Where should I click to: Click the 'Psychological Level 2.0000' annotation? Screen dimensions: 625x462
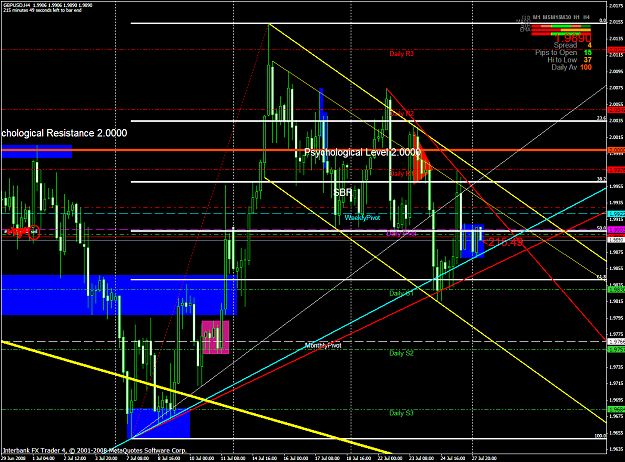coord(362,152)
